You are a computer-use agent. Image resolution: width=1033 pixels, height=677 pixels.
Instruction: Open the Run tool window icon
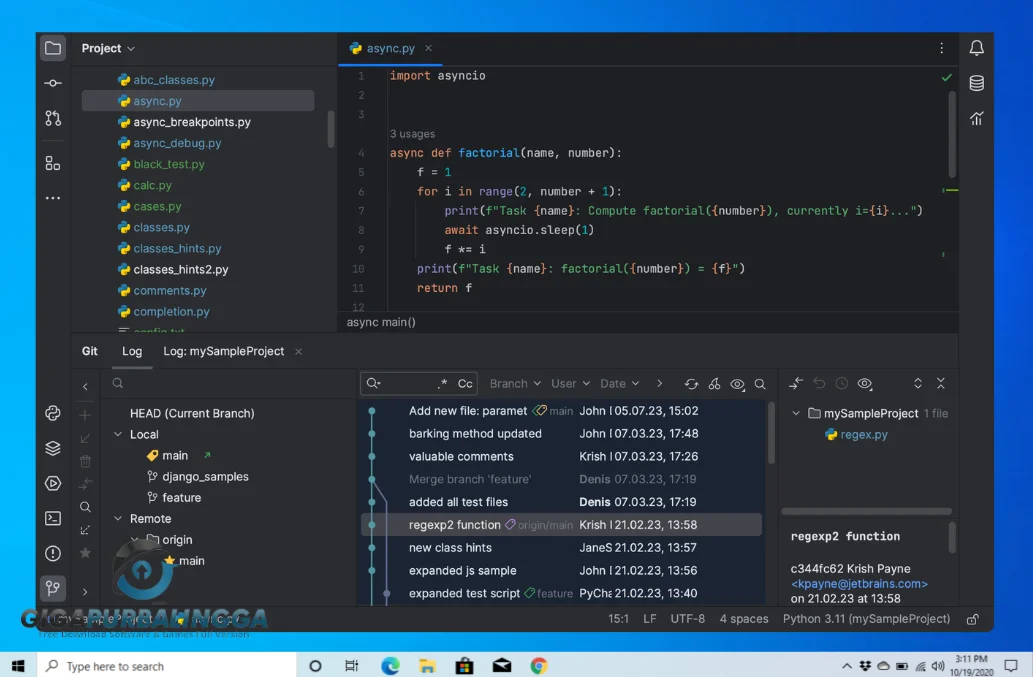coord(53,483)
